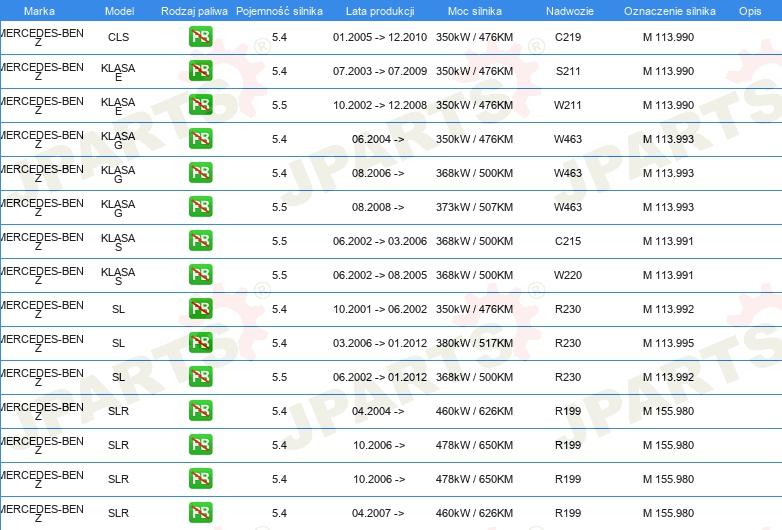Screen dimensions: 782x530
Task: Select the M 113.991 cell in the W220 row
Action: click(x=668, y=275)
